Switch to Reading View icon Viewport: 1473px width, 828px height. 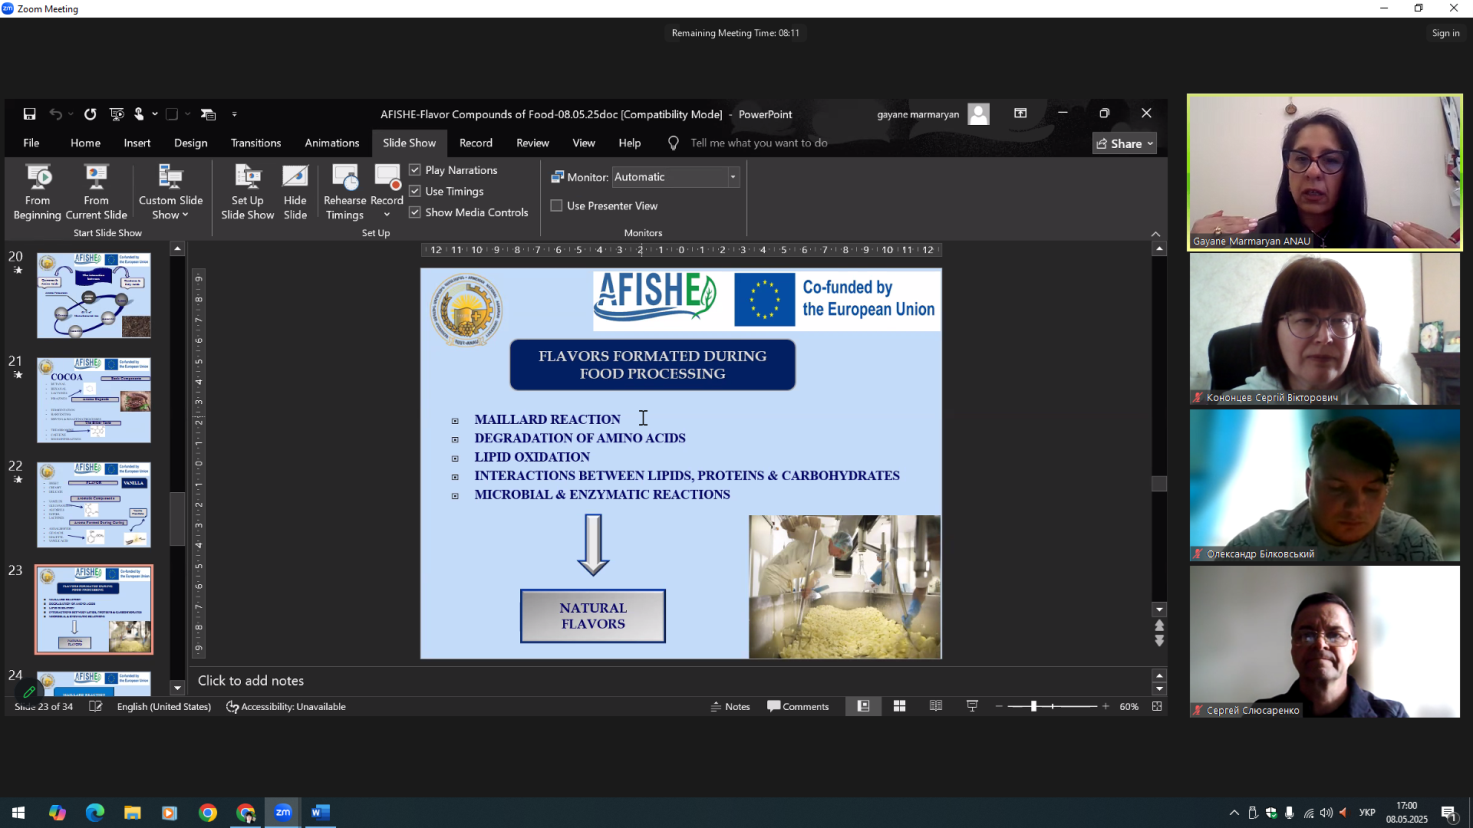pyautogui.click(x=936, y=706)
